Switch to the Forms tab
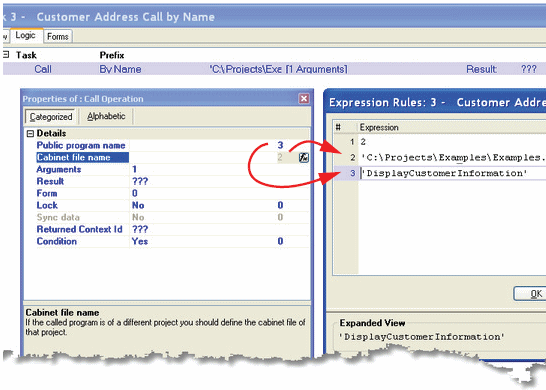Screen dimensions: 546x390 [58, 36]
